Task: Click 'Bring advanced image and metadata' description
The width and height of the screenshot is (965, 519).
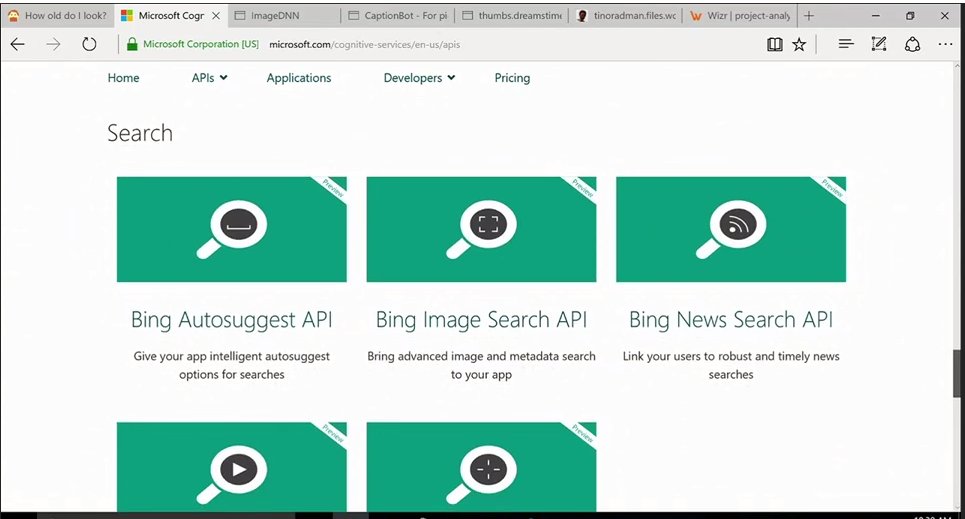Action: (481, 365)
